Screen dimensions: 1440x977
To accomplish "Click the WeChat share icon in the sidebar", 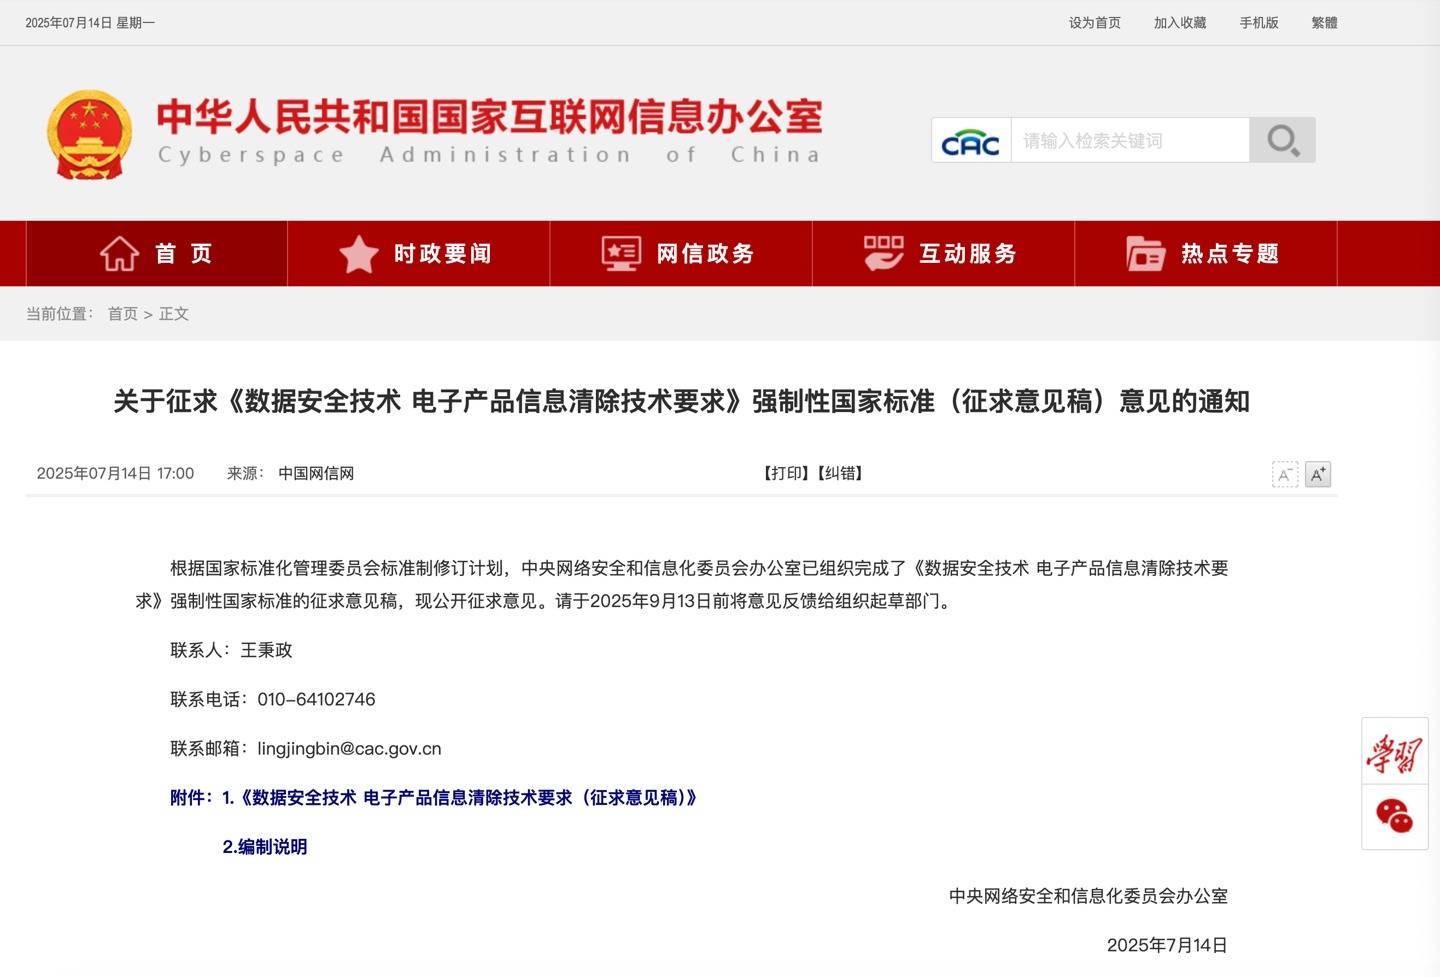I will 1396,817.
